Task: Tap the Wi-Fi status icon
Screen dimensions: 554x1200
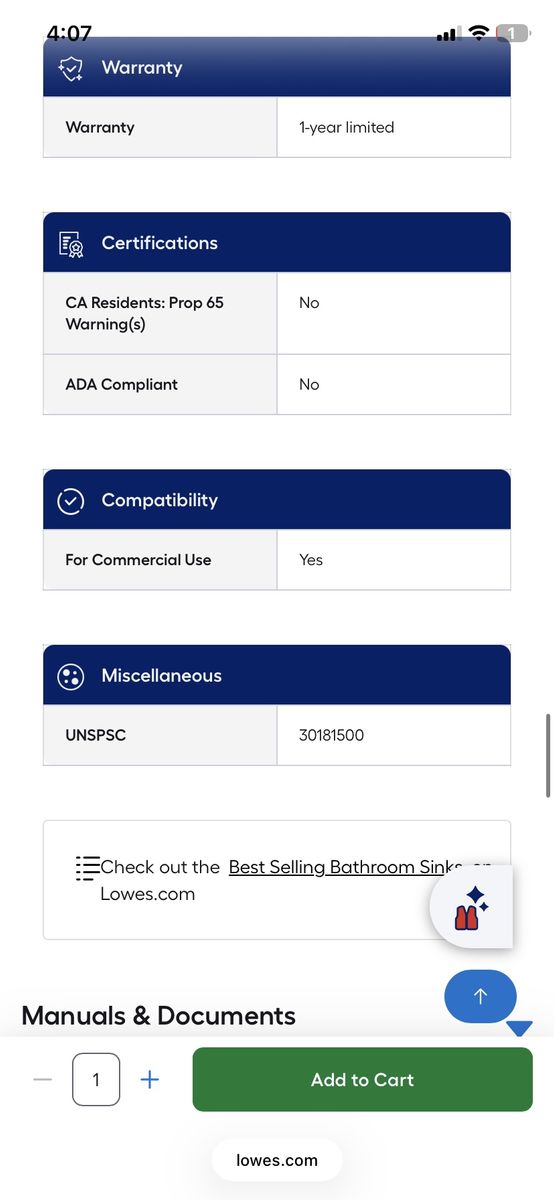Action: click(478, 33)
